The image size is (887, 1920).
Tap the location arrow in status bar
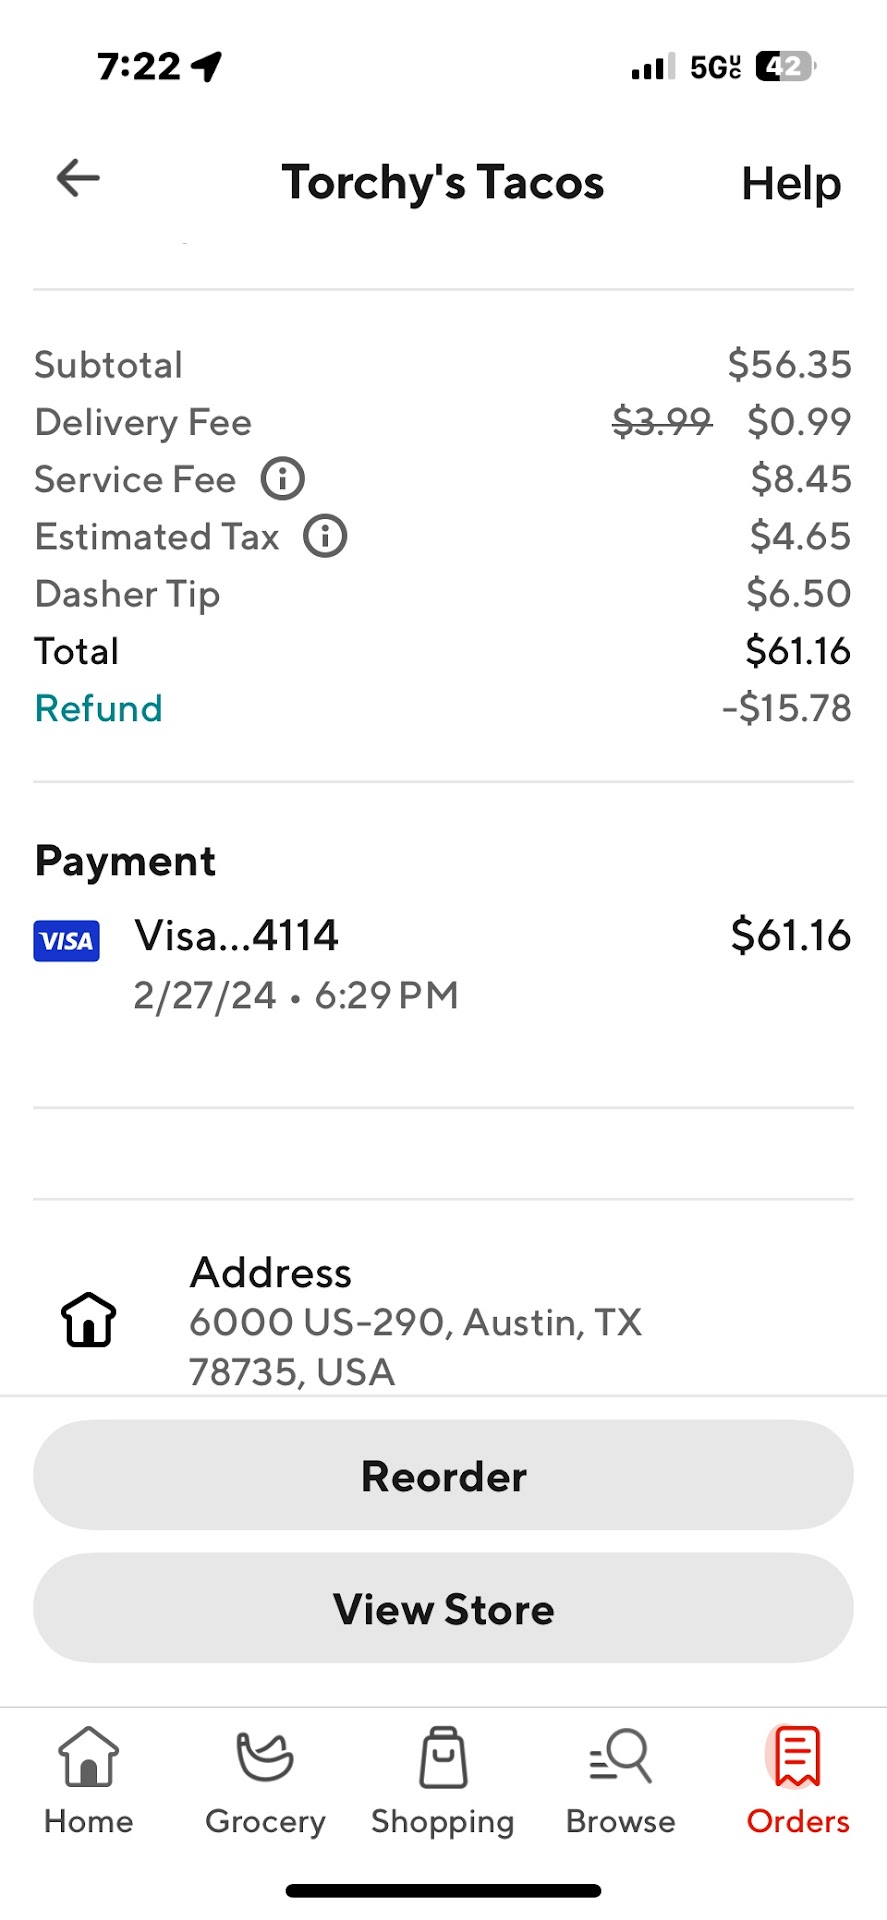click(x=207, y=67)
